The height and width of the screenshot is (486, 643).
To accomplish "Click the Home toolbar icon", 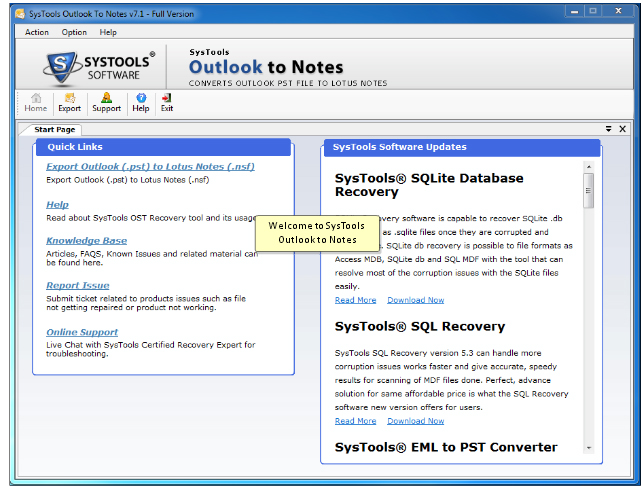I will 35,102.
